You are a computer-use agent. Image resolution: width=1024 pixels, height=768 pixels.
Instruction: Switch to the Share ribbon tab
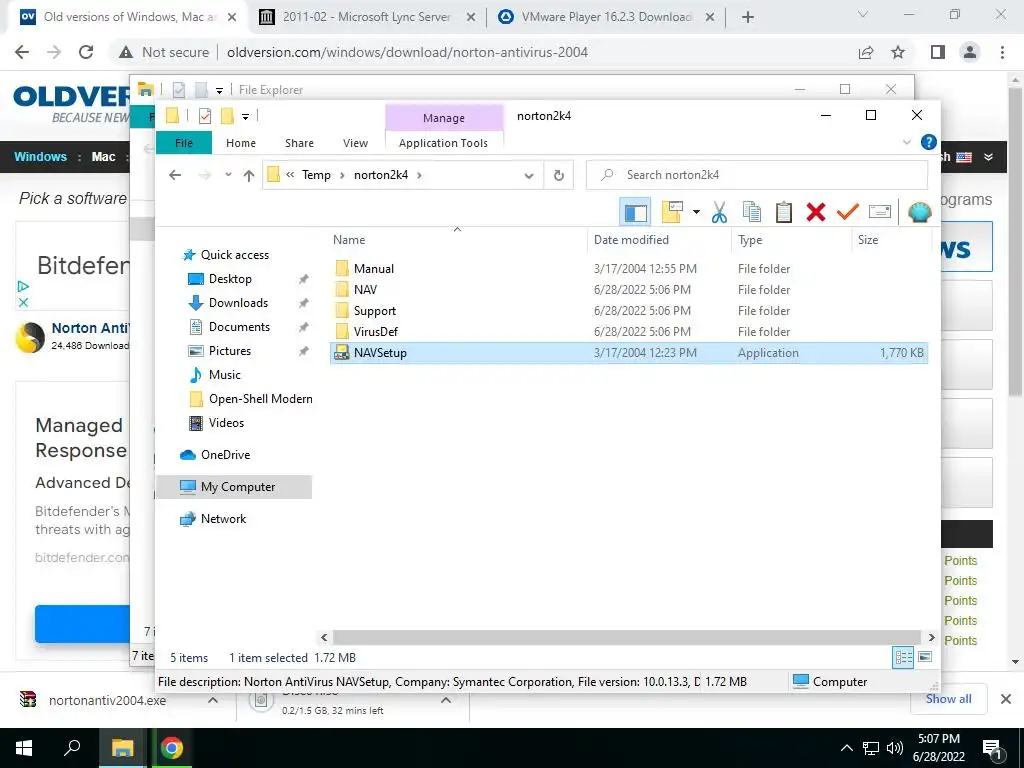299,143
